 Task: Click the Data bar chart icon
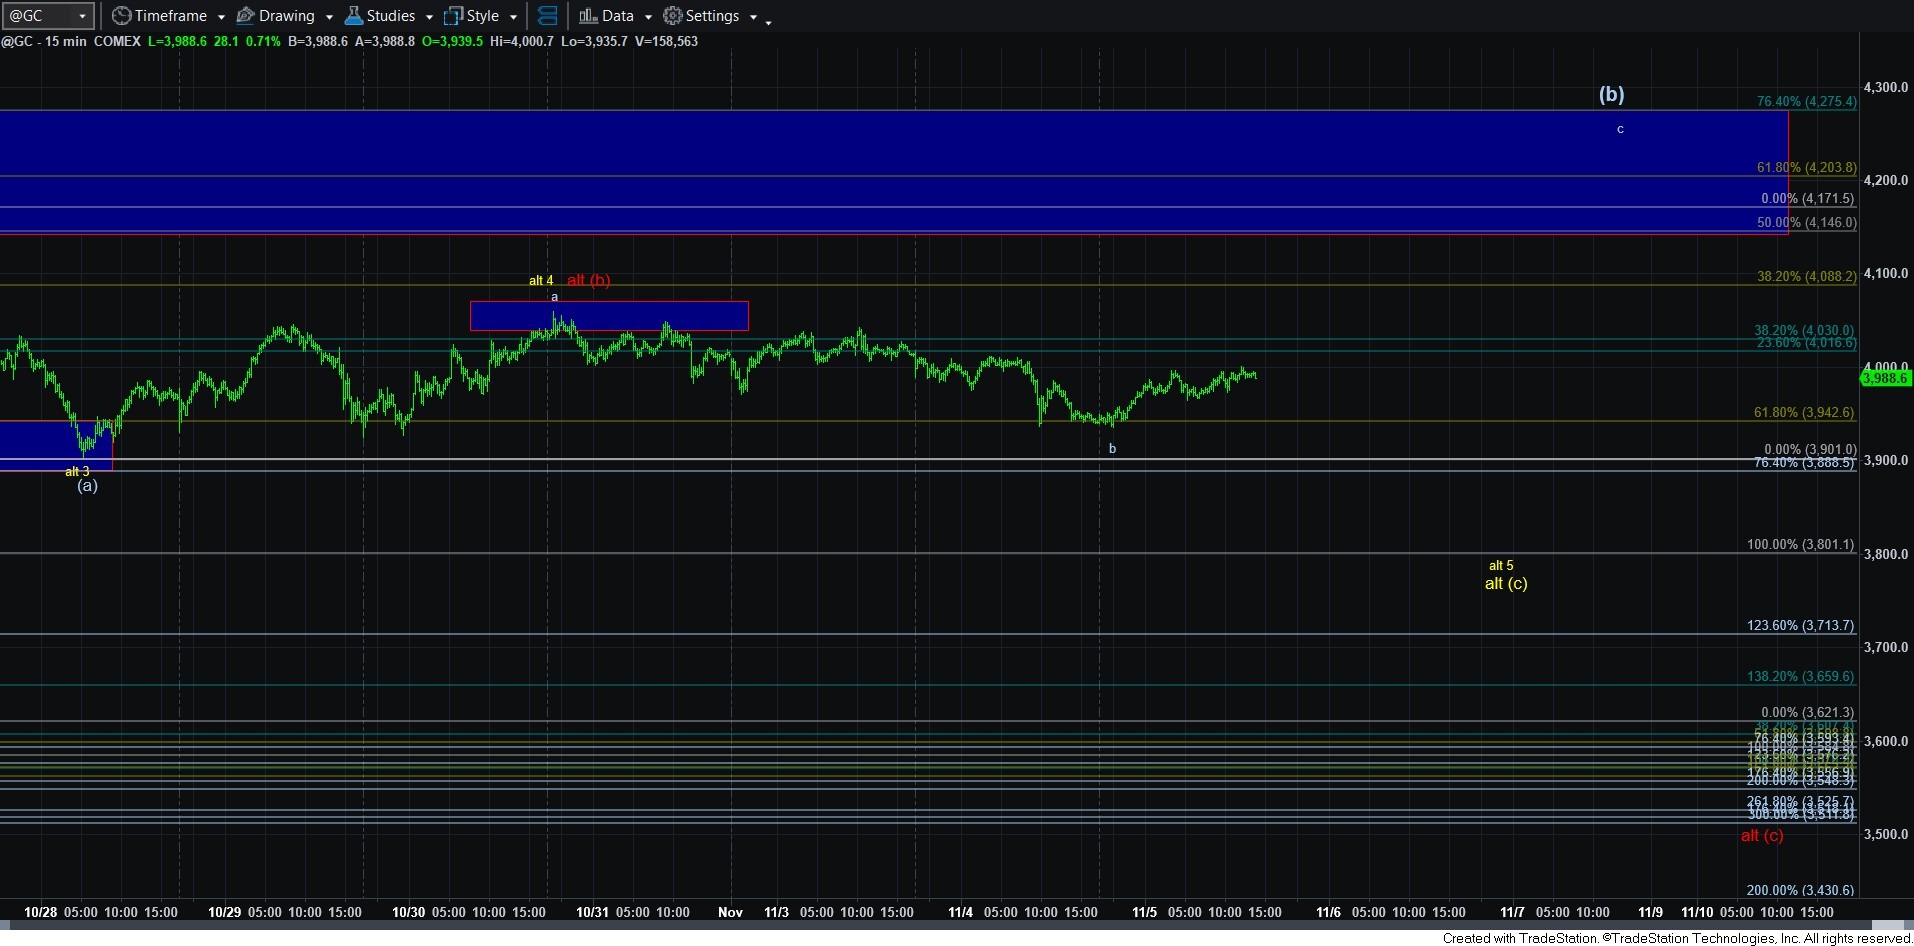point(588,16)
